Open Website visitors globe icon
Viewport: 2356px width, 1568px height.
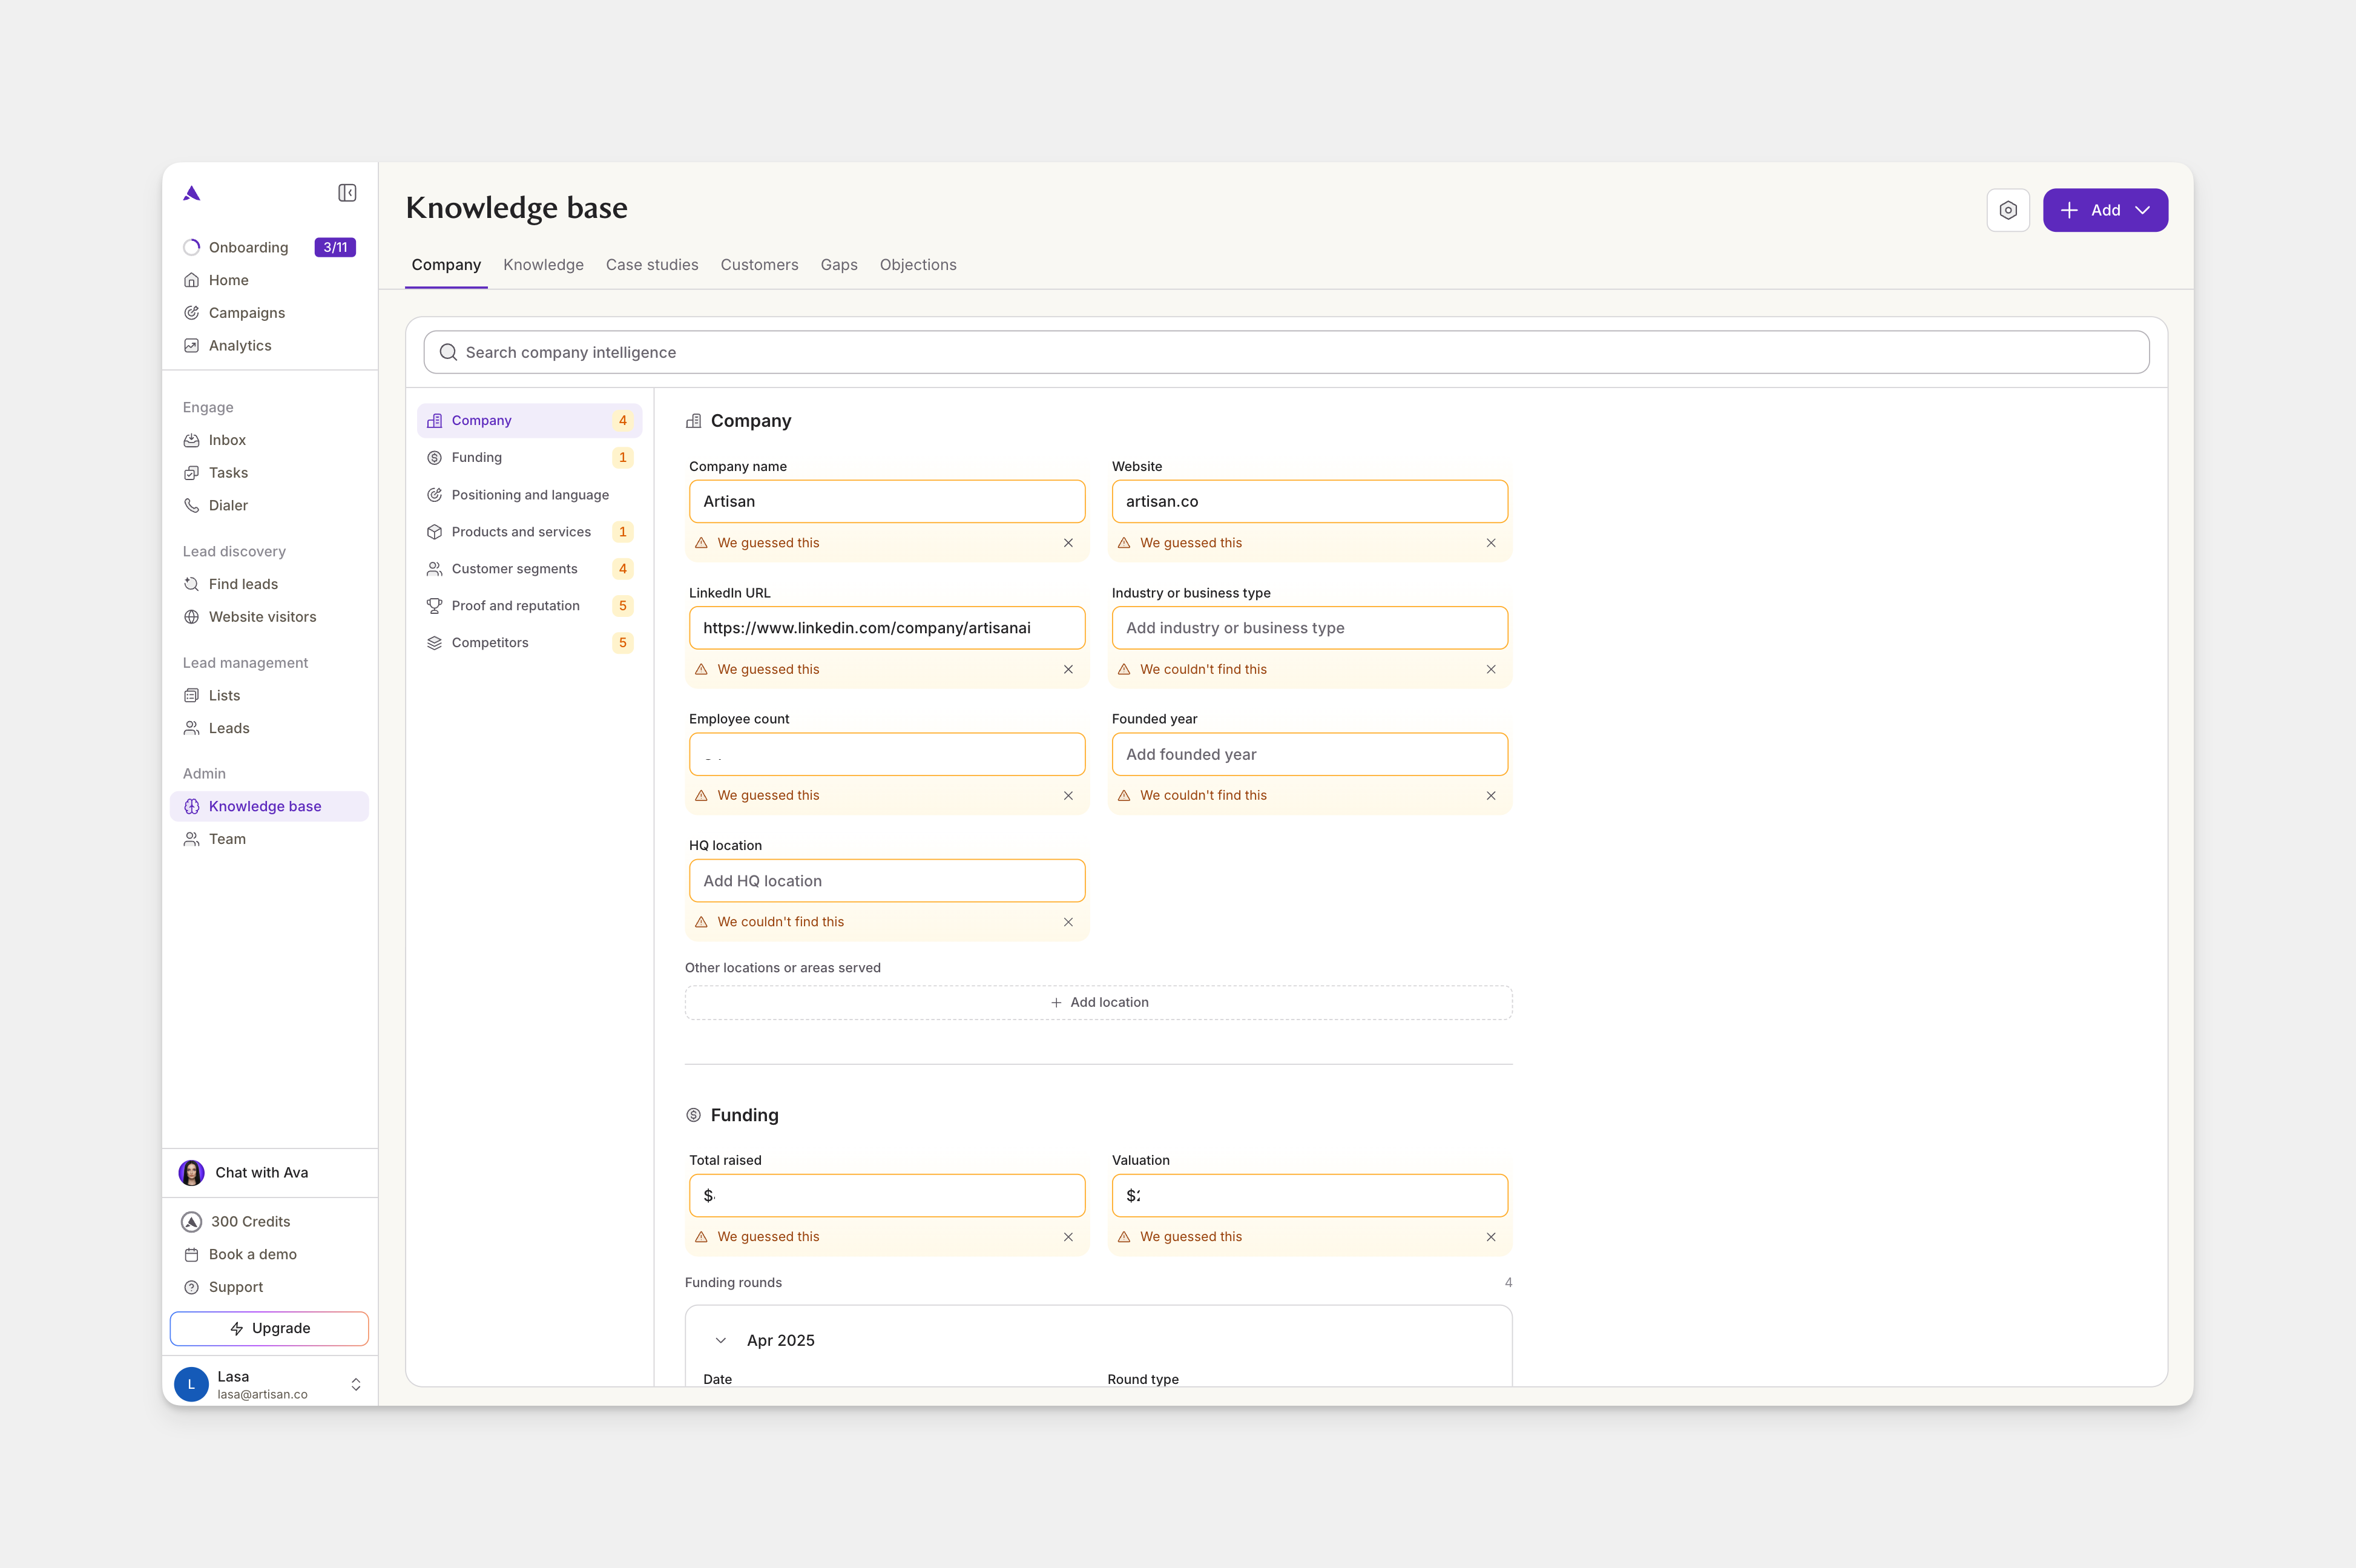tap(192, 617)
